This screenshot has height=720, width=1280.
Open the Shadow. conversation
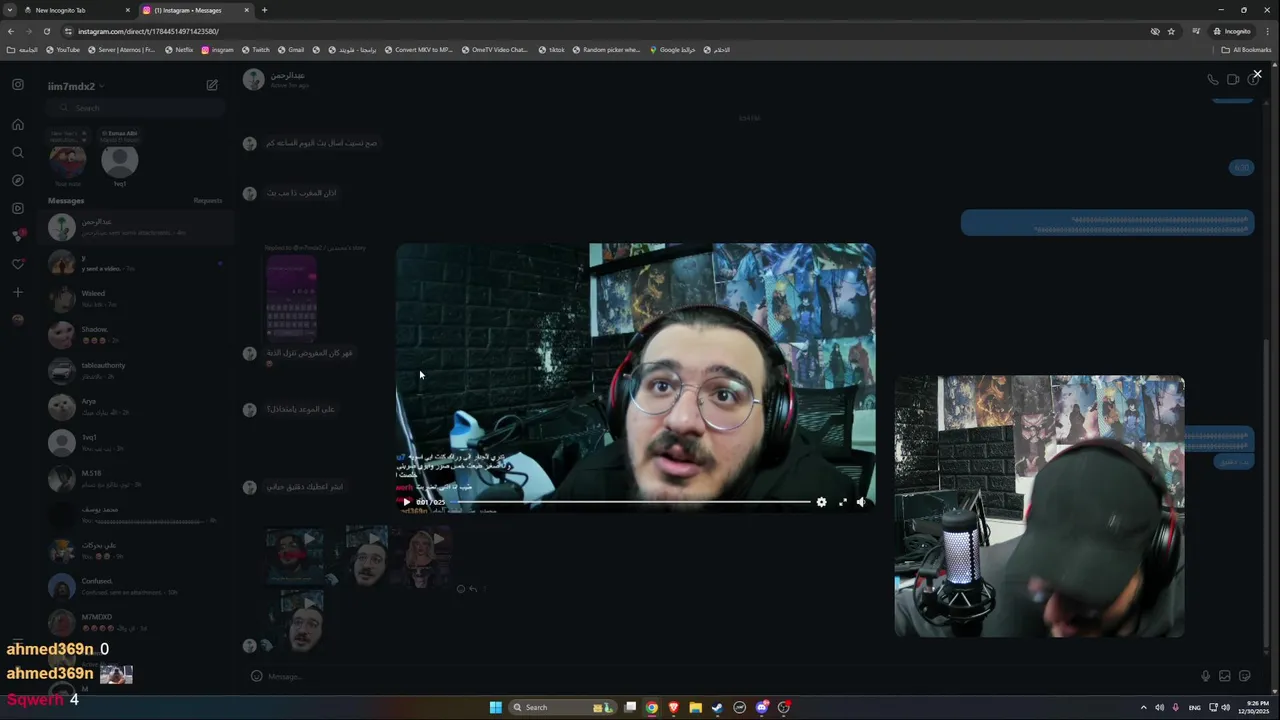134,335
